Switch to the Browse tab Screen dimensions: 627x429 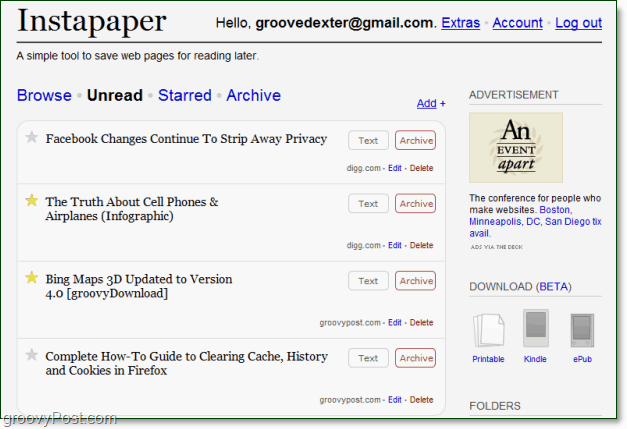(x=44, y=96)
